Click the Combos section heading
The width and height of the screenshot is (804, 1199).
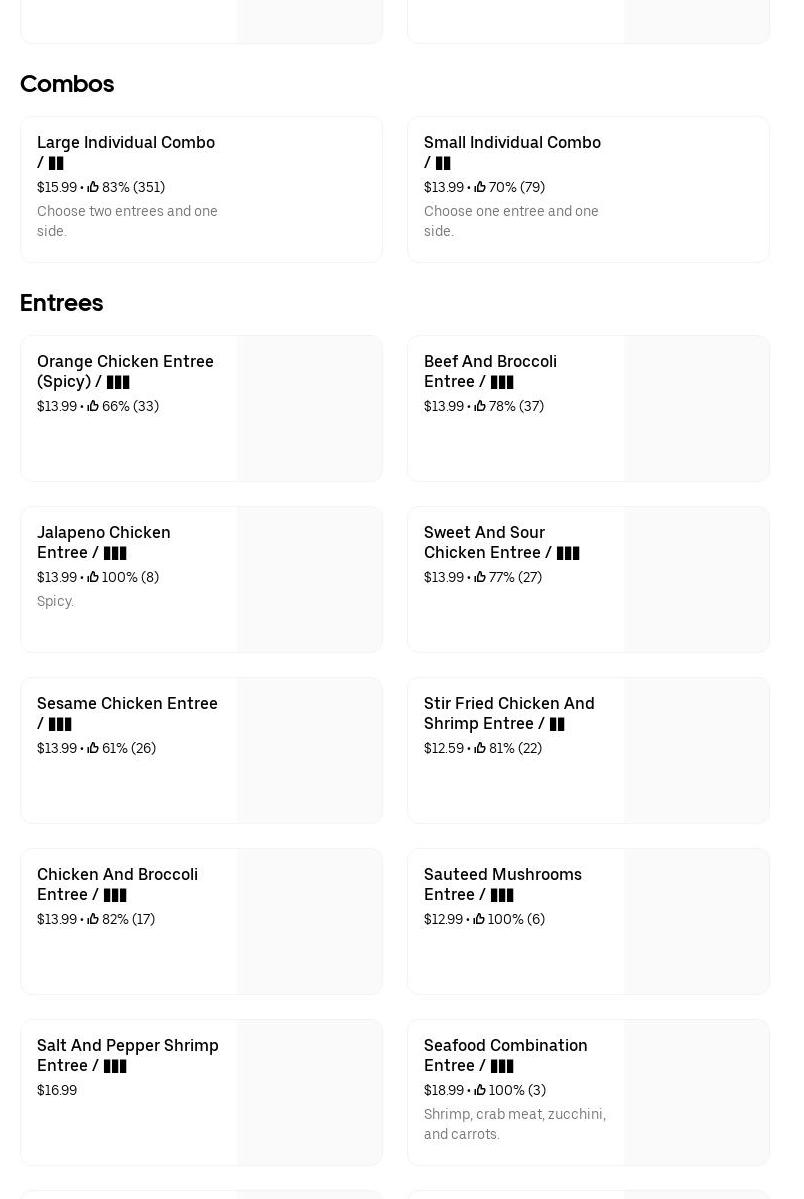point(67,84)
